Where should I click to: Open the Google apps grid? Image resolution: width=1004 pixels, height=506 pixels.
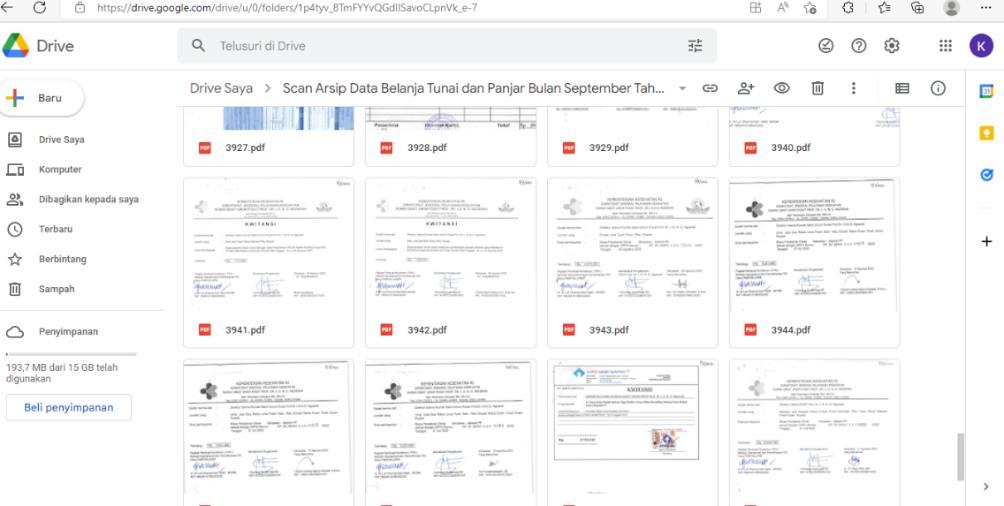pos(945,45)
